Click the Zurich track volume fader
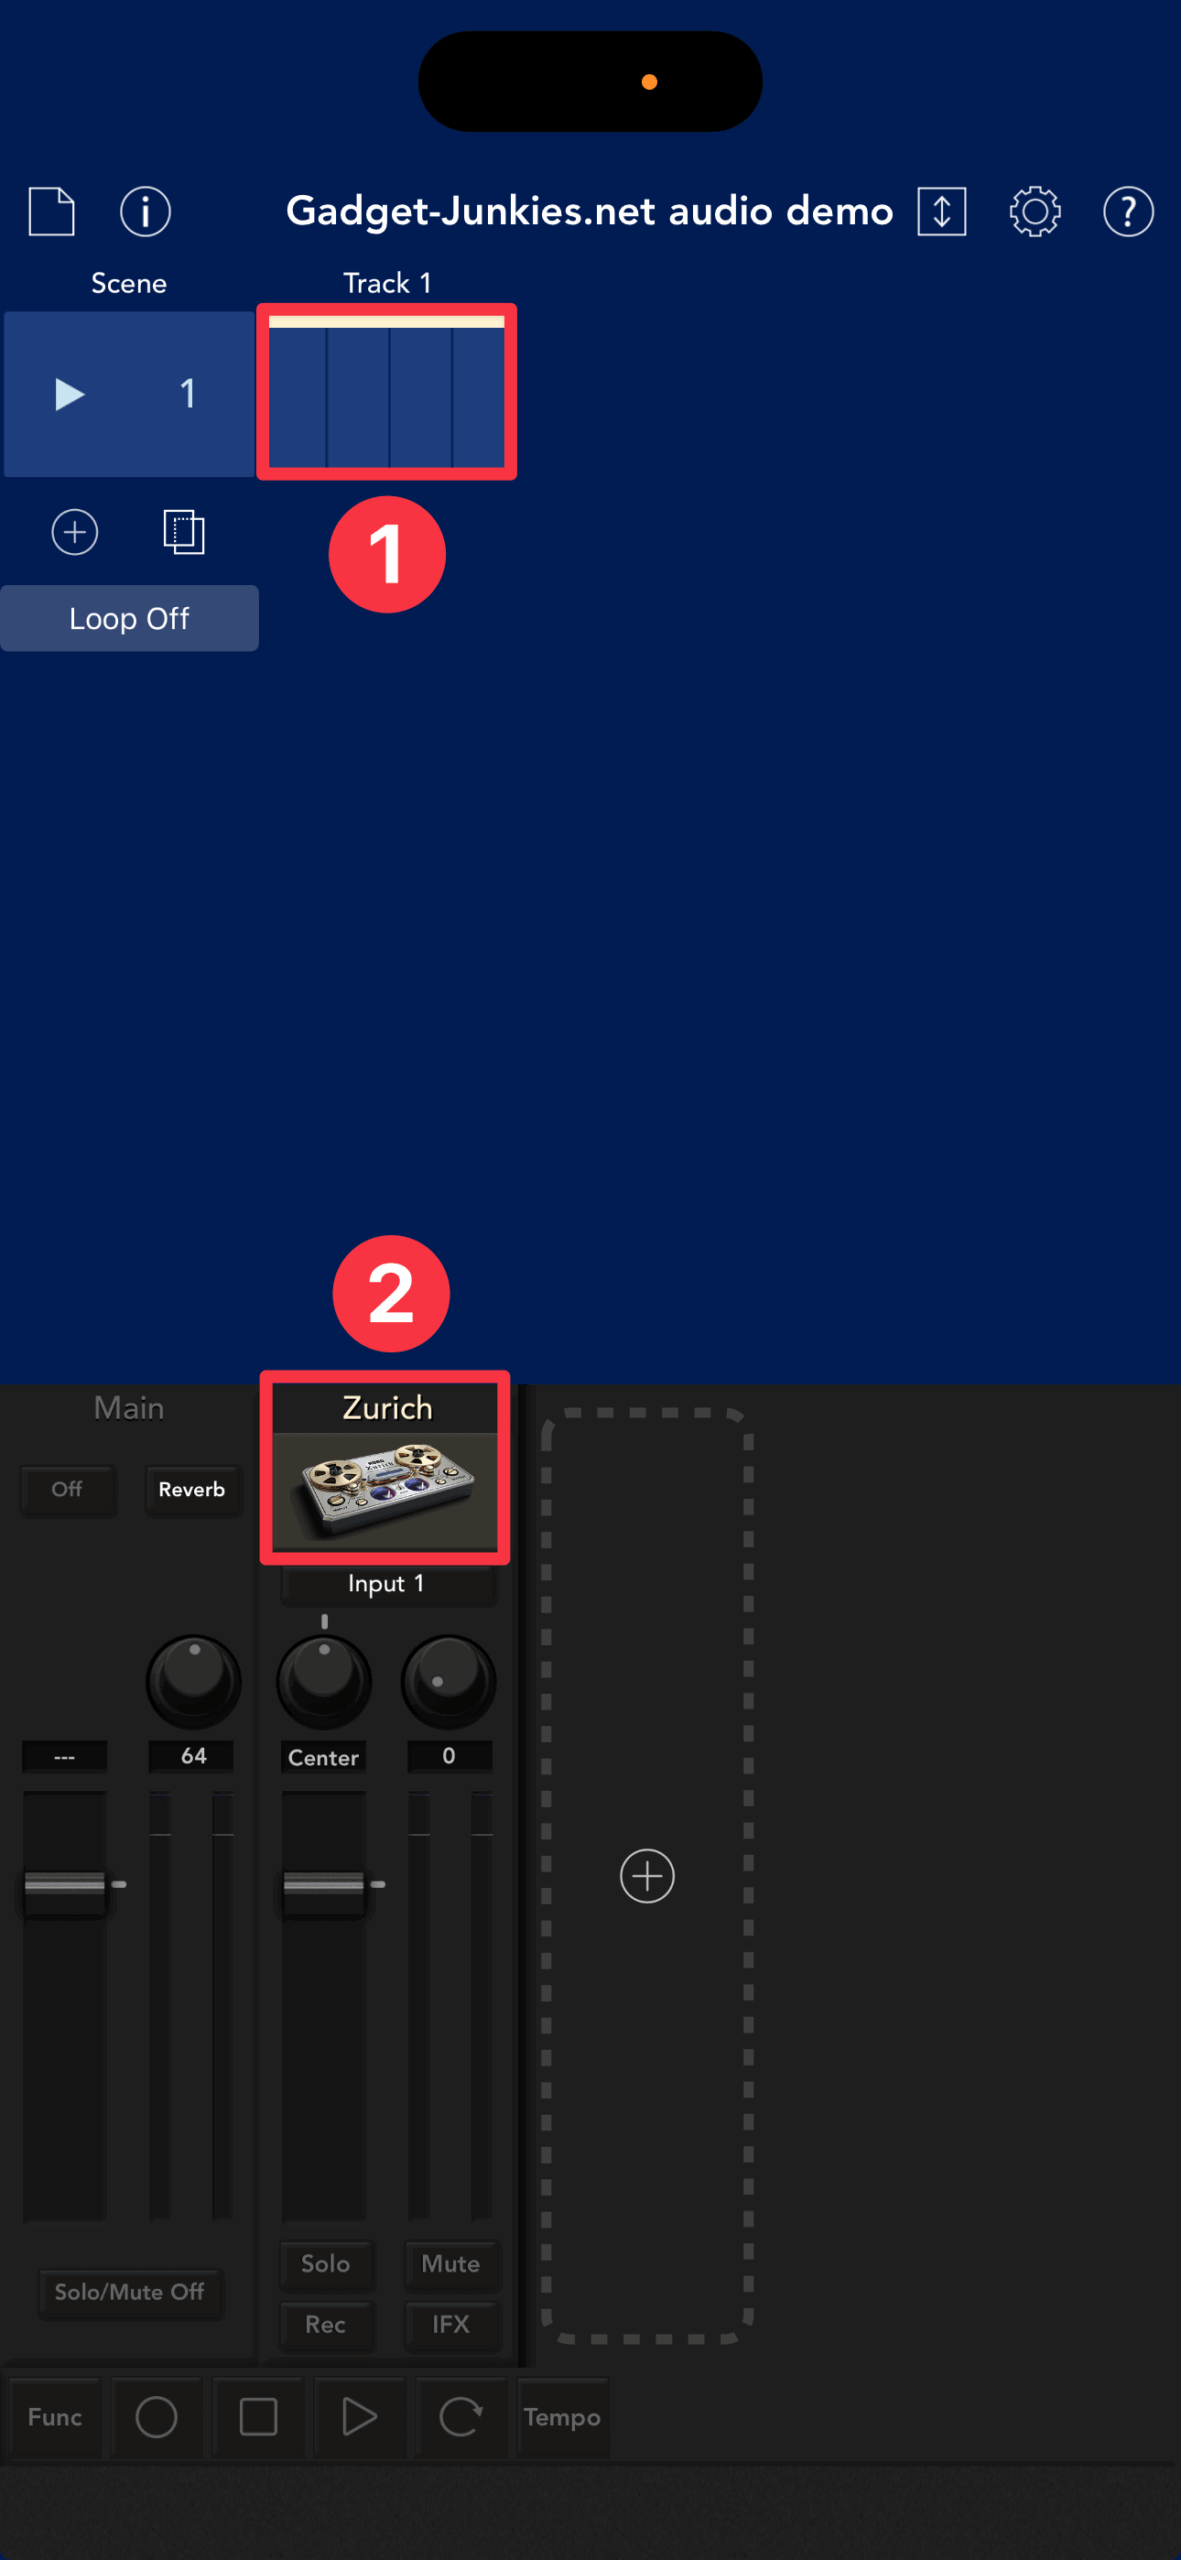 pyautogui.click(x=324, y=1887)
